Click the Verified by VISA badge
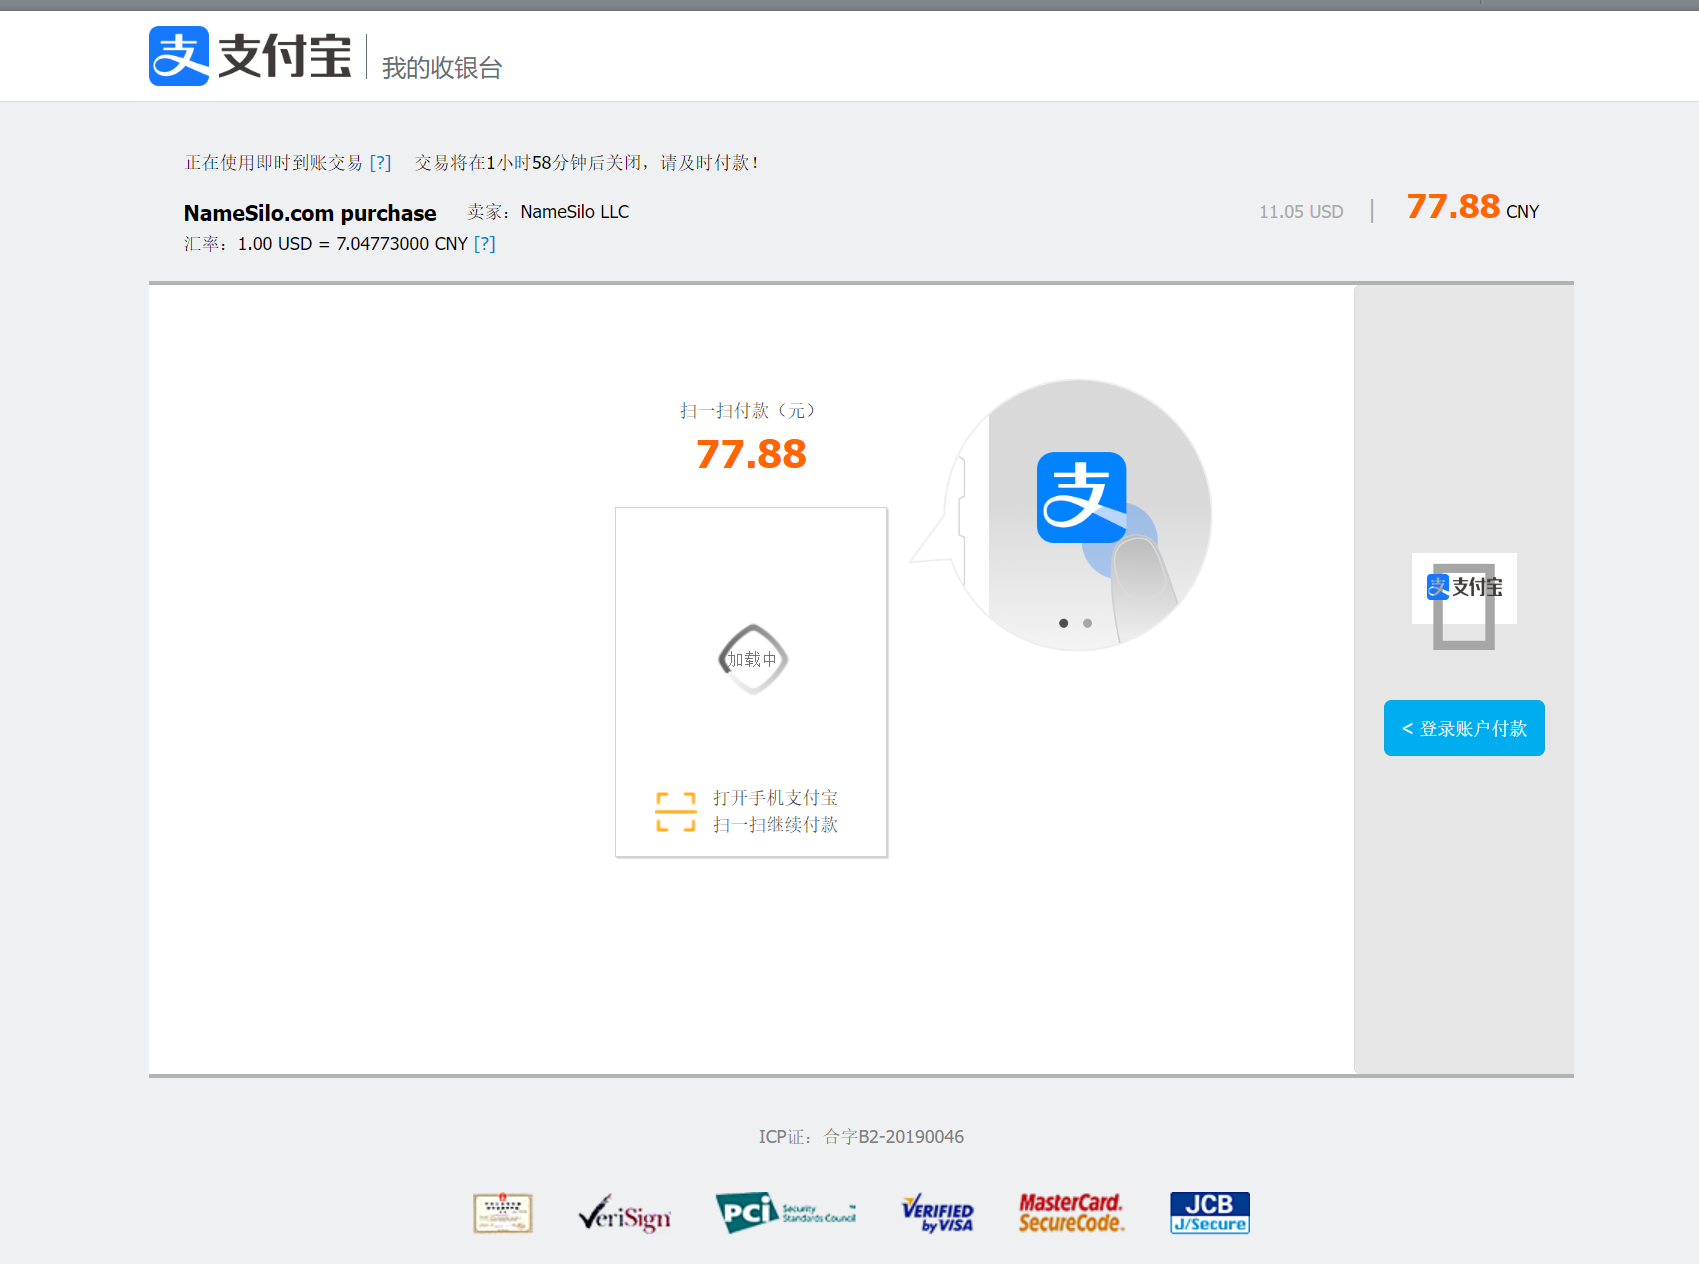 coord(938,1213)
